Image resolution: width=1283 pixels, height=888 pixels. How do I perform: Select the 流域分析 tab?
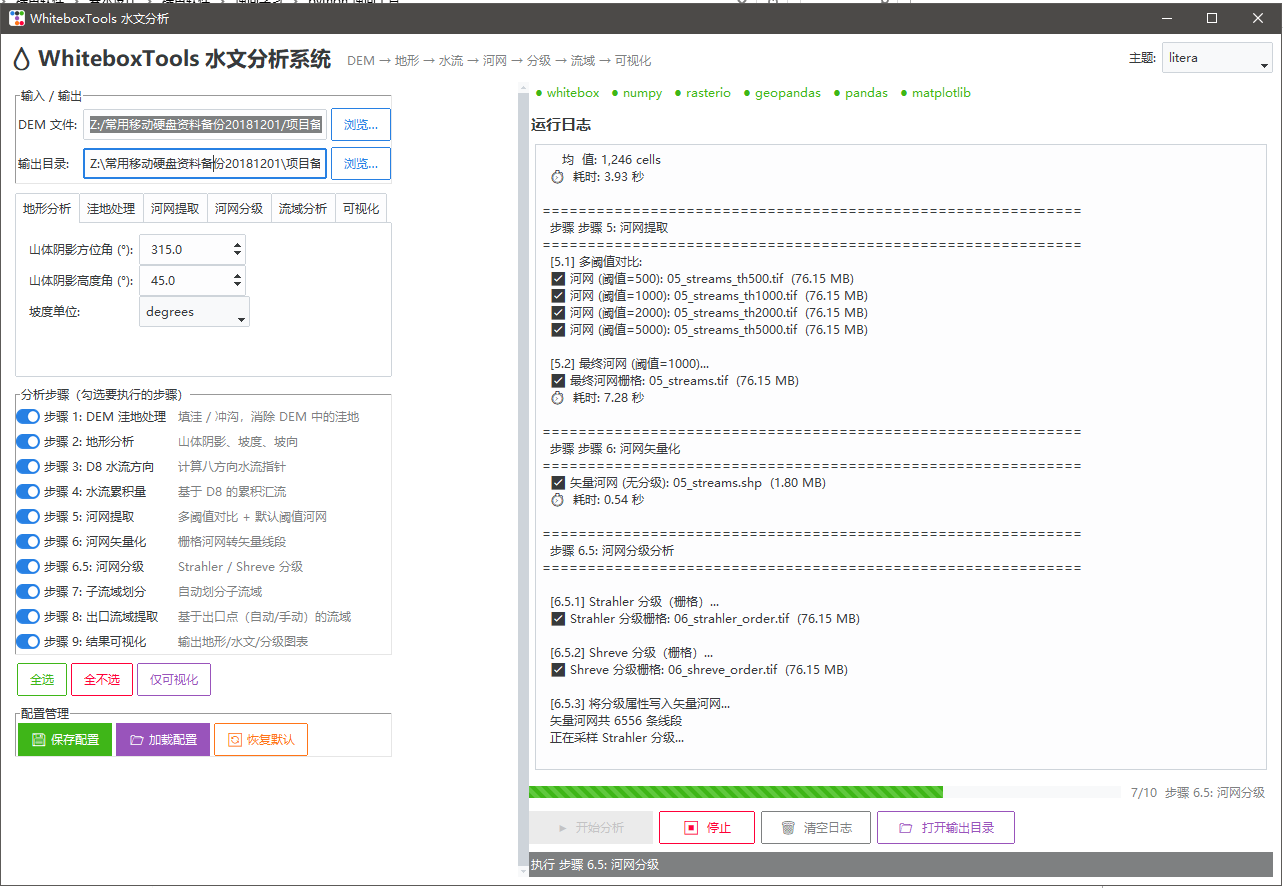(x=303, y=209)
